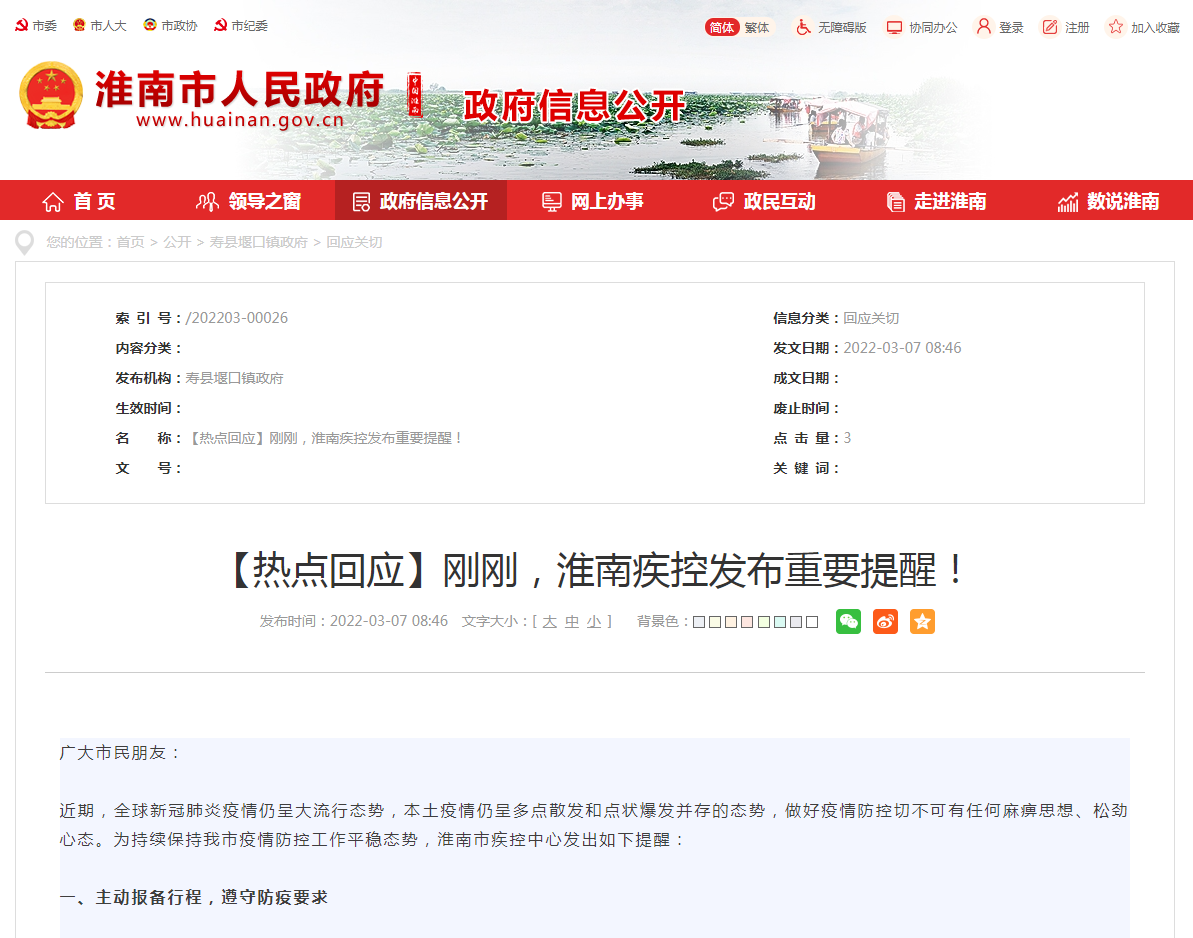This screenshot has width=1193, height=938.
Task: Click the home icon beside 首页
Action: pyautogui.click(x=51, y=200)
